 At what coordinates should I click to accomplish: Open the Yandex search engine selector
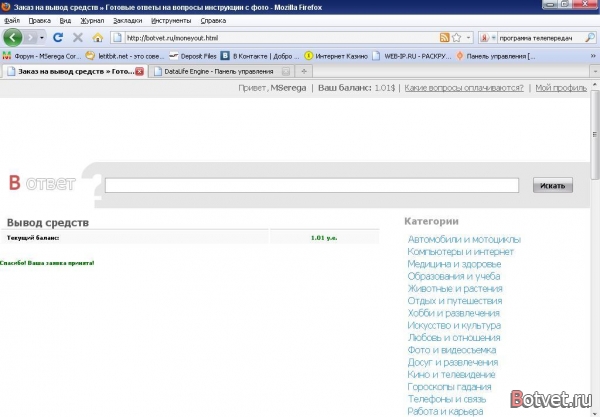pos(488,37)
